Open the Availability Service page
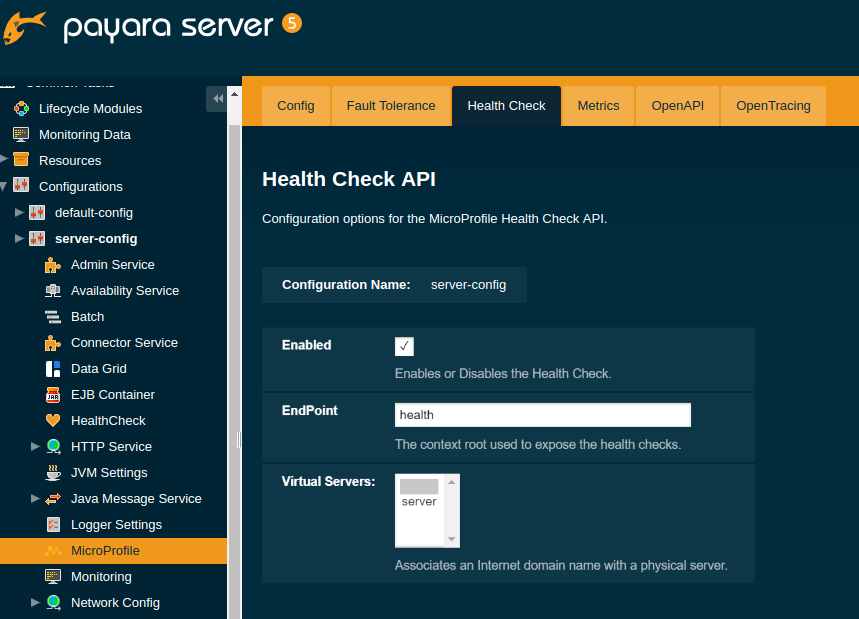This screenshot has height=619, width=859. [x=125, y=291]
